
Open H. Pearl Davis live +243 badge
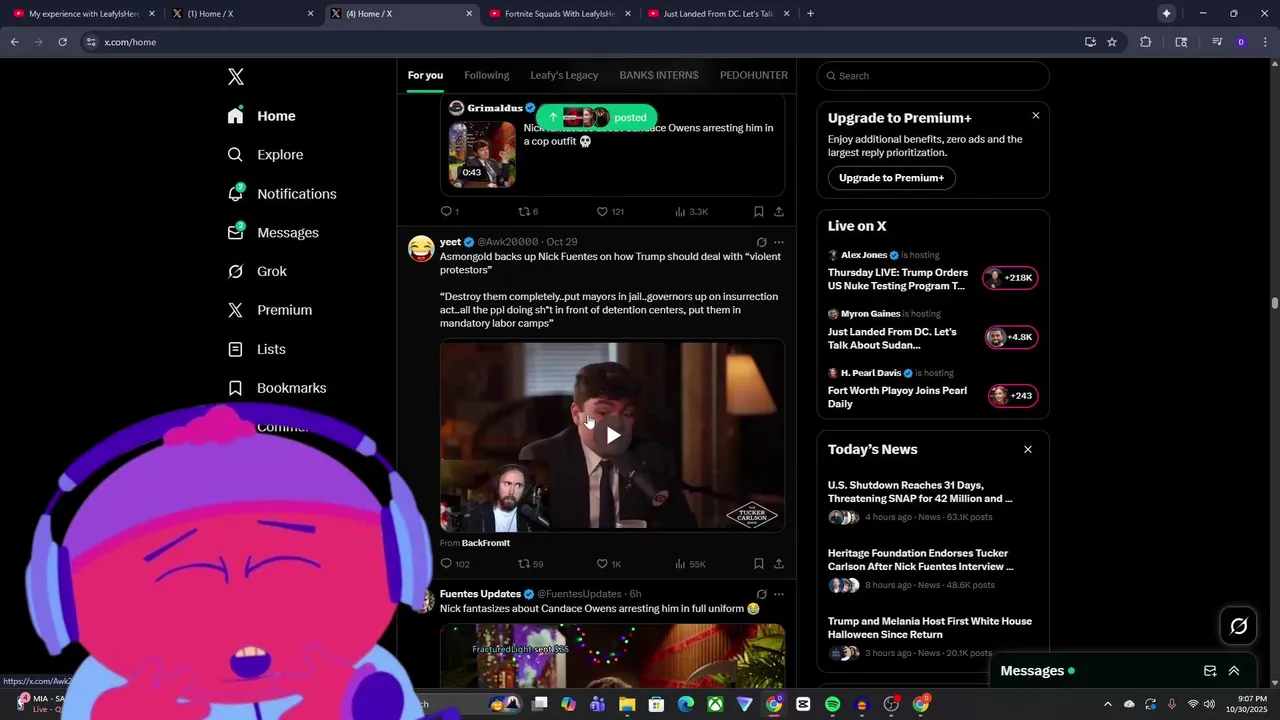[x=1012, y=396]
